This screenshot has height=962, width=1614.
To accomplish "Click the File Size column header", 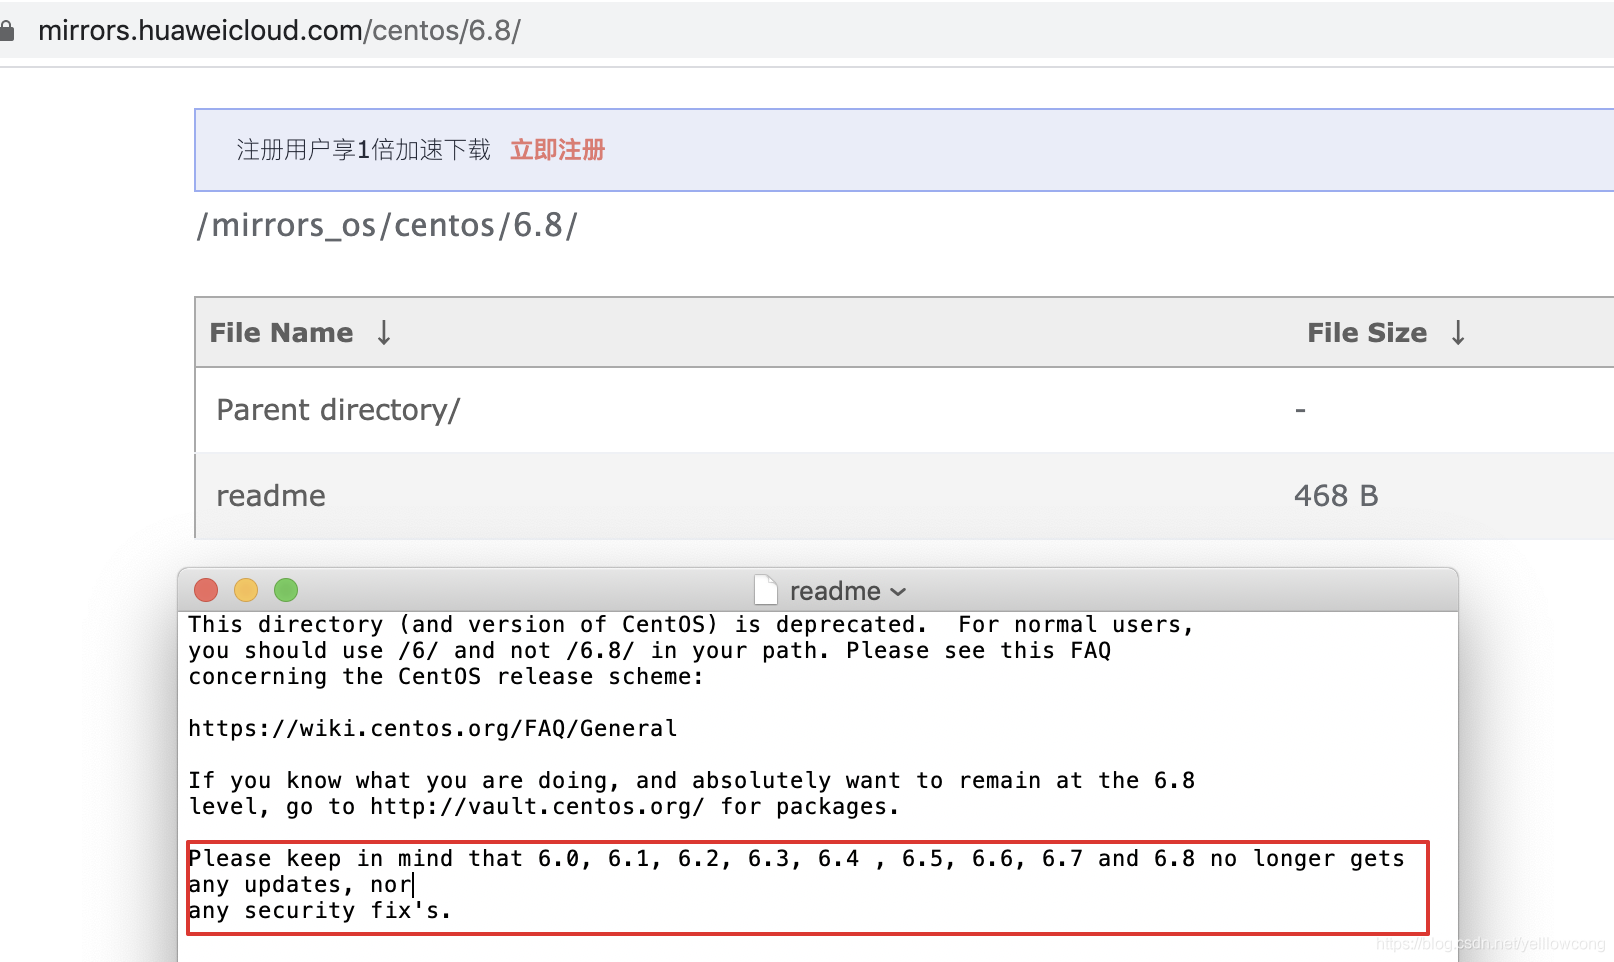I will (1367, 332).
